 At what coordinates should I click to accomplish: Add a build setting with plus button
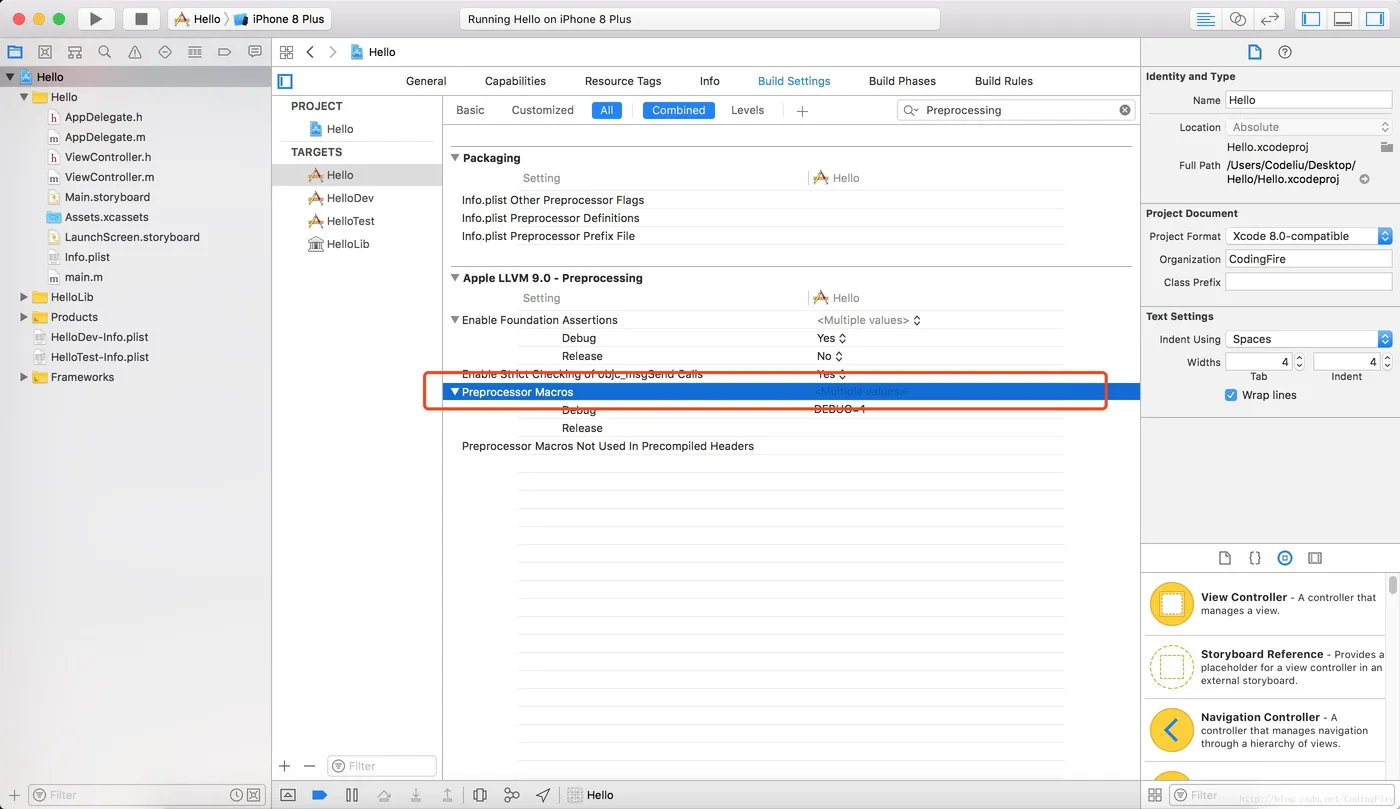(x=802, y=111)
